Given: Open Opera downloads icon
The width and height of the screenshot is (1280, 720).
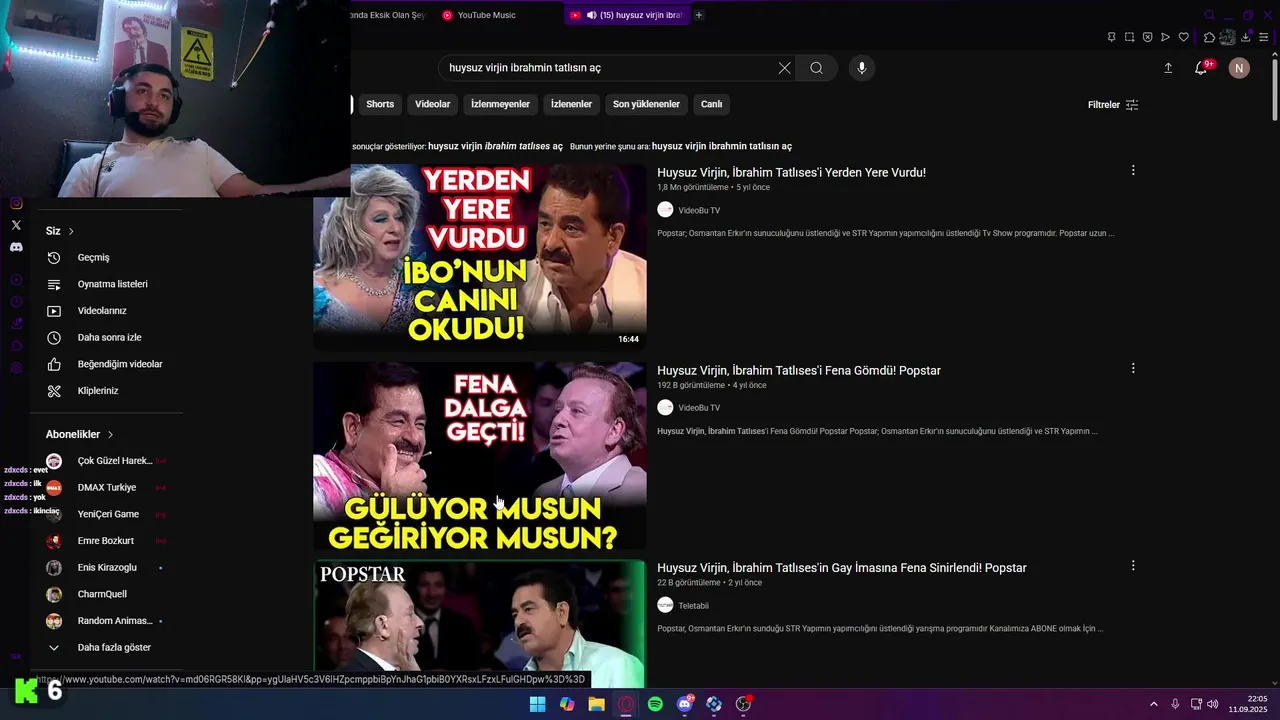Looking at the screenshot, I should tap(1245, 37).
